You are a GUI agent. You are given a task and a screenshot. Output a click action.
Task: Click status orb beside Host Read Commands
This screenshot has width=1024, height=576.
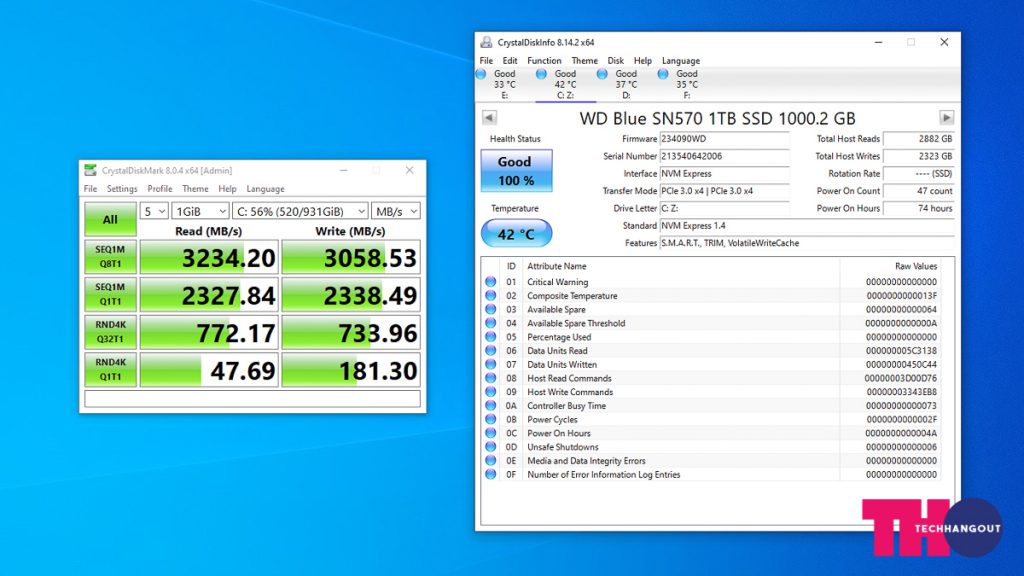(x=490, y=377)
